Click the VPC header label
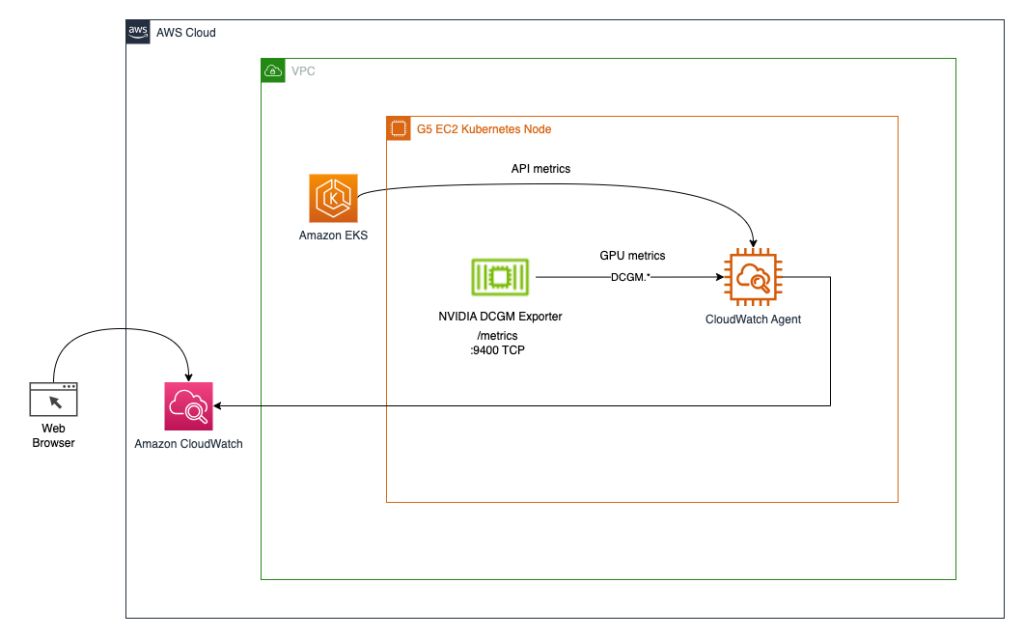1024x638 pixels. (x=304, y=71)
